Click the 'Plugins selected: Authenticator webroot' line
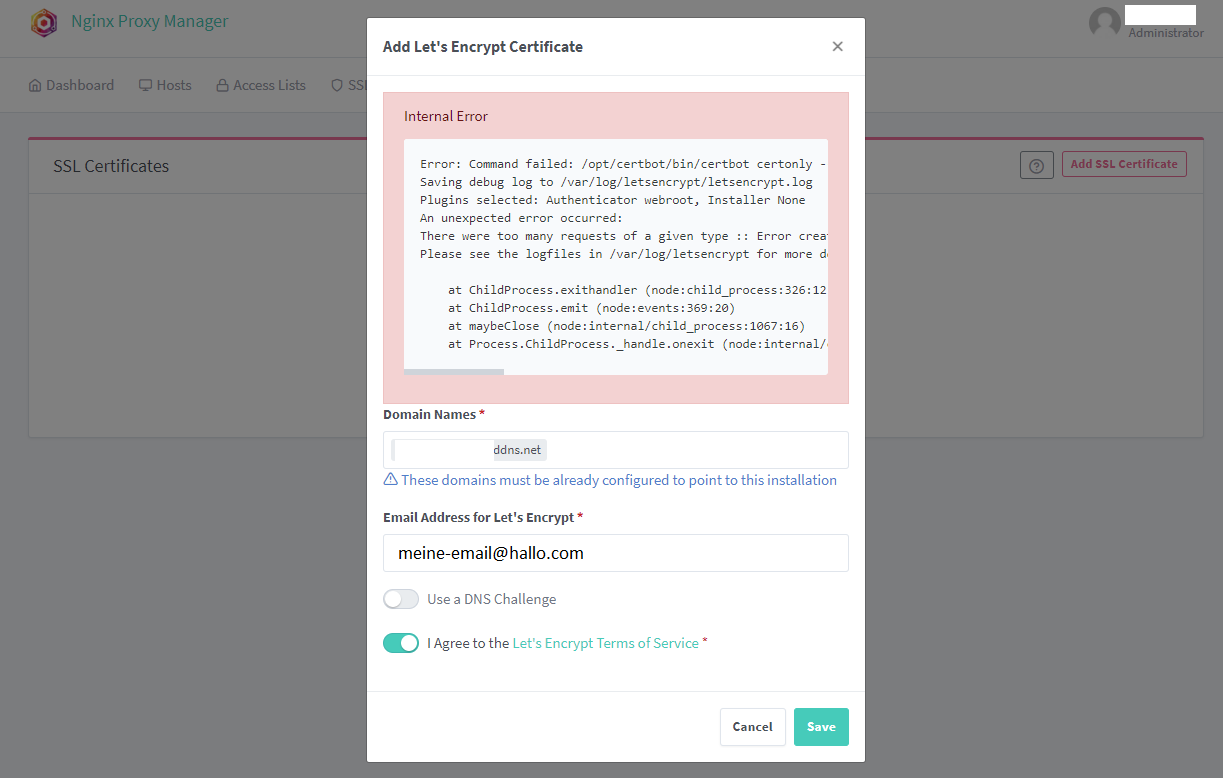Image resolution: width=1223 pixels, height=778 pixels. click(612, 200)
